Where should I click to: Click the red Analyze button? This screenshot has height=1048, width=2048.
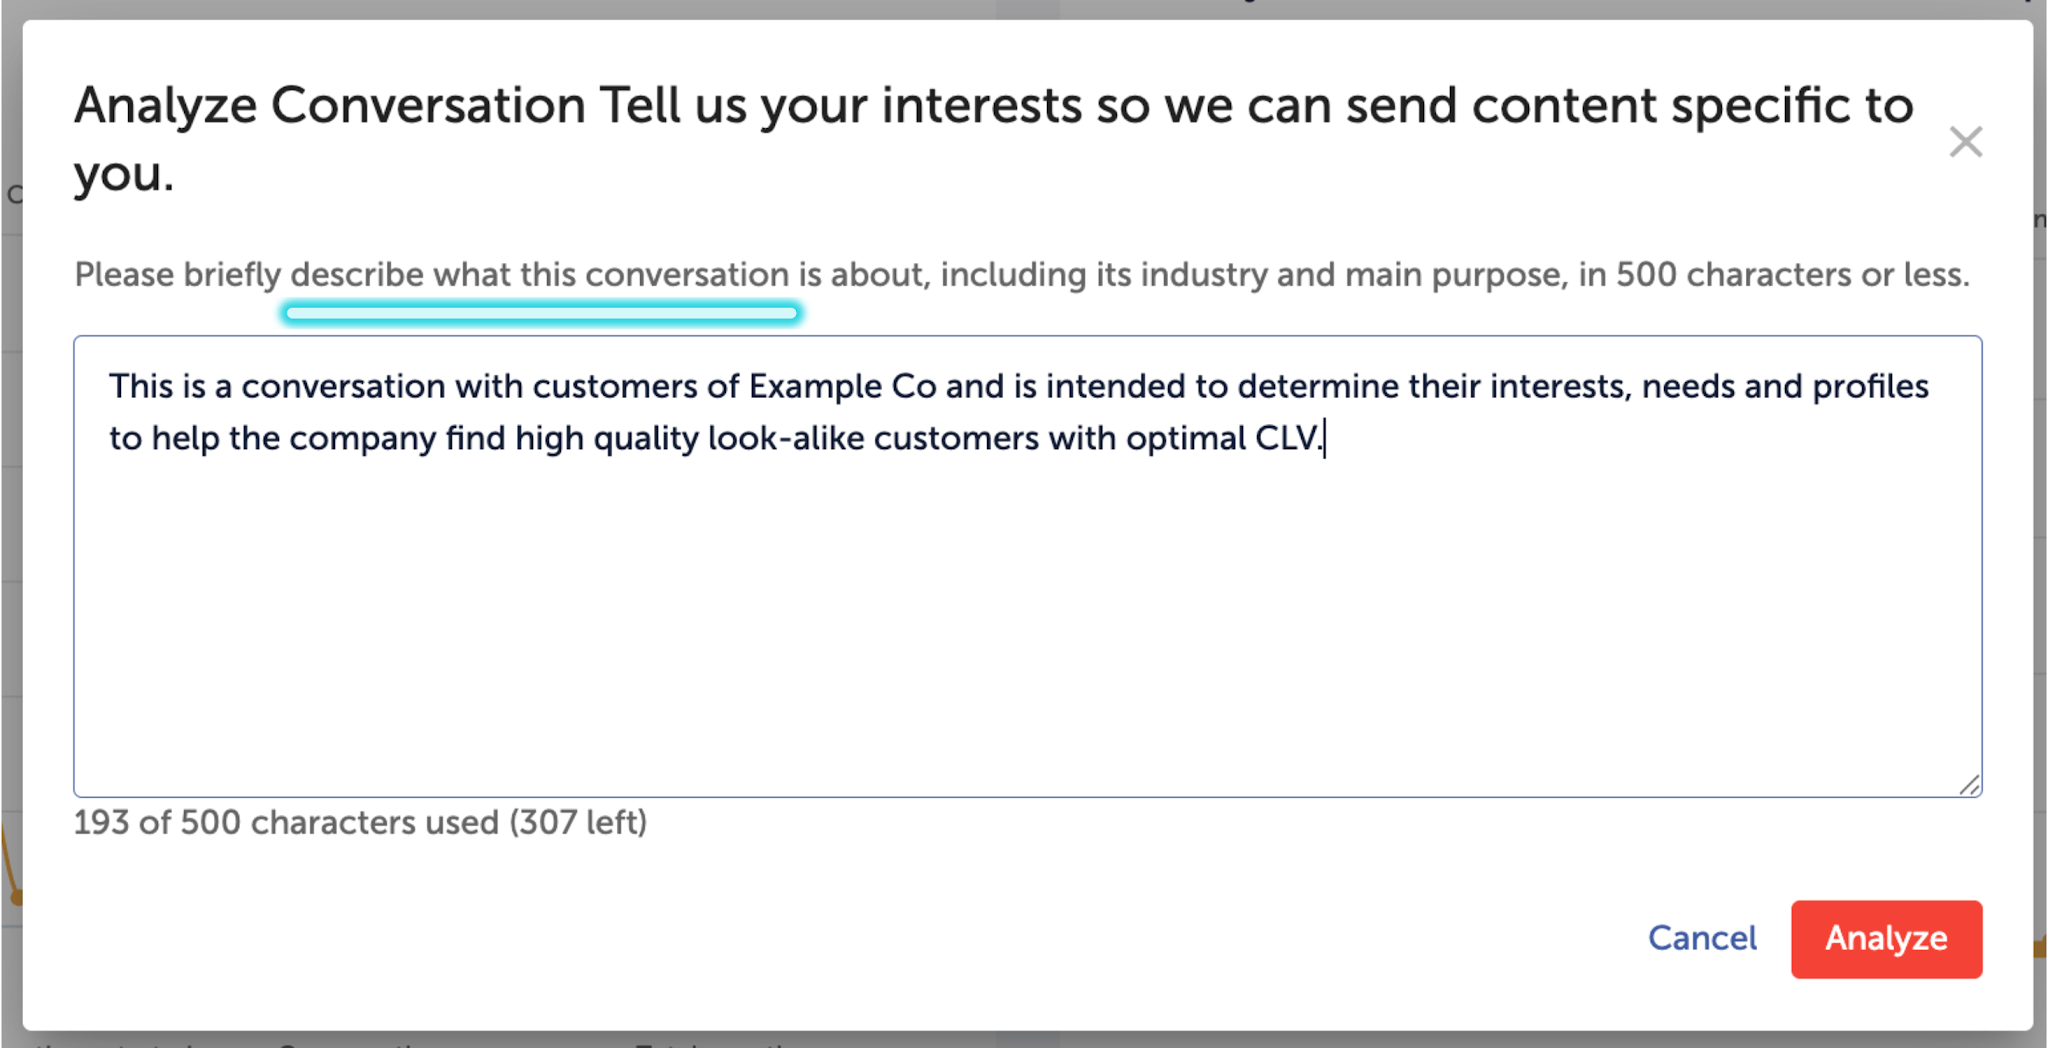1886,938
